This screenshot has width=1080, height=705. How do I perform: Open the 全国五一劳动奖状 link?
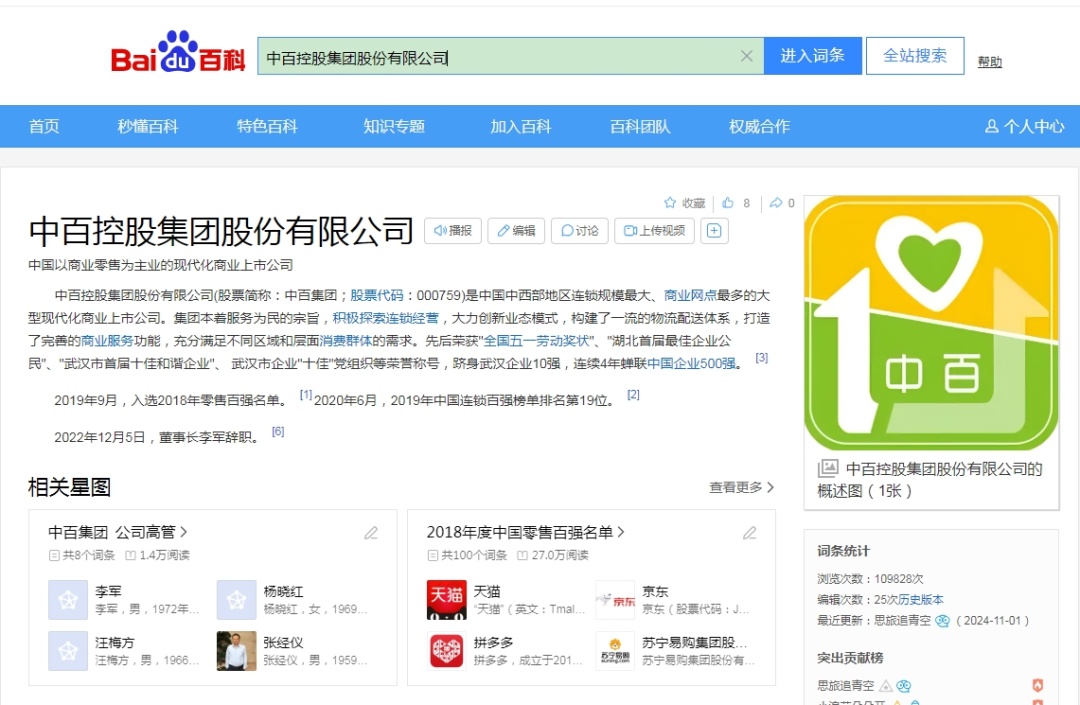pyautogui.click(x=537, y=341)
